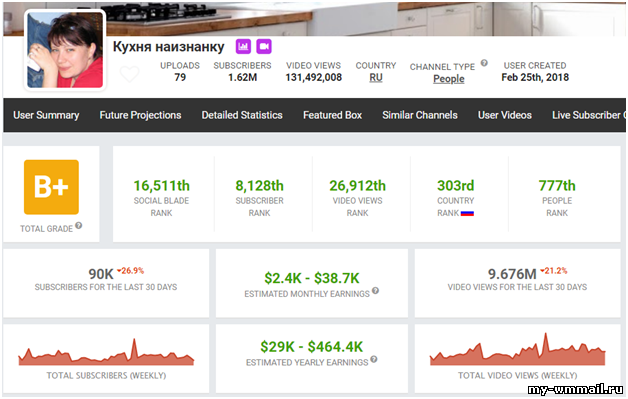This screenshot has width=628, height=399.
Task: Click the 16,511th Social Blade rank
Action: tap(161, 186)
